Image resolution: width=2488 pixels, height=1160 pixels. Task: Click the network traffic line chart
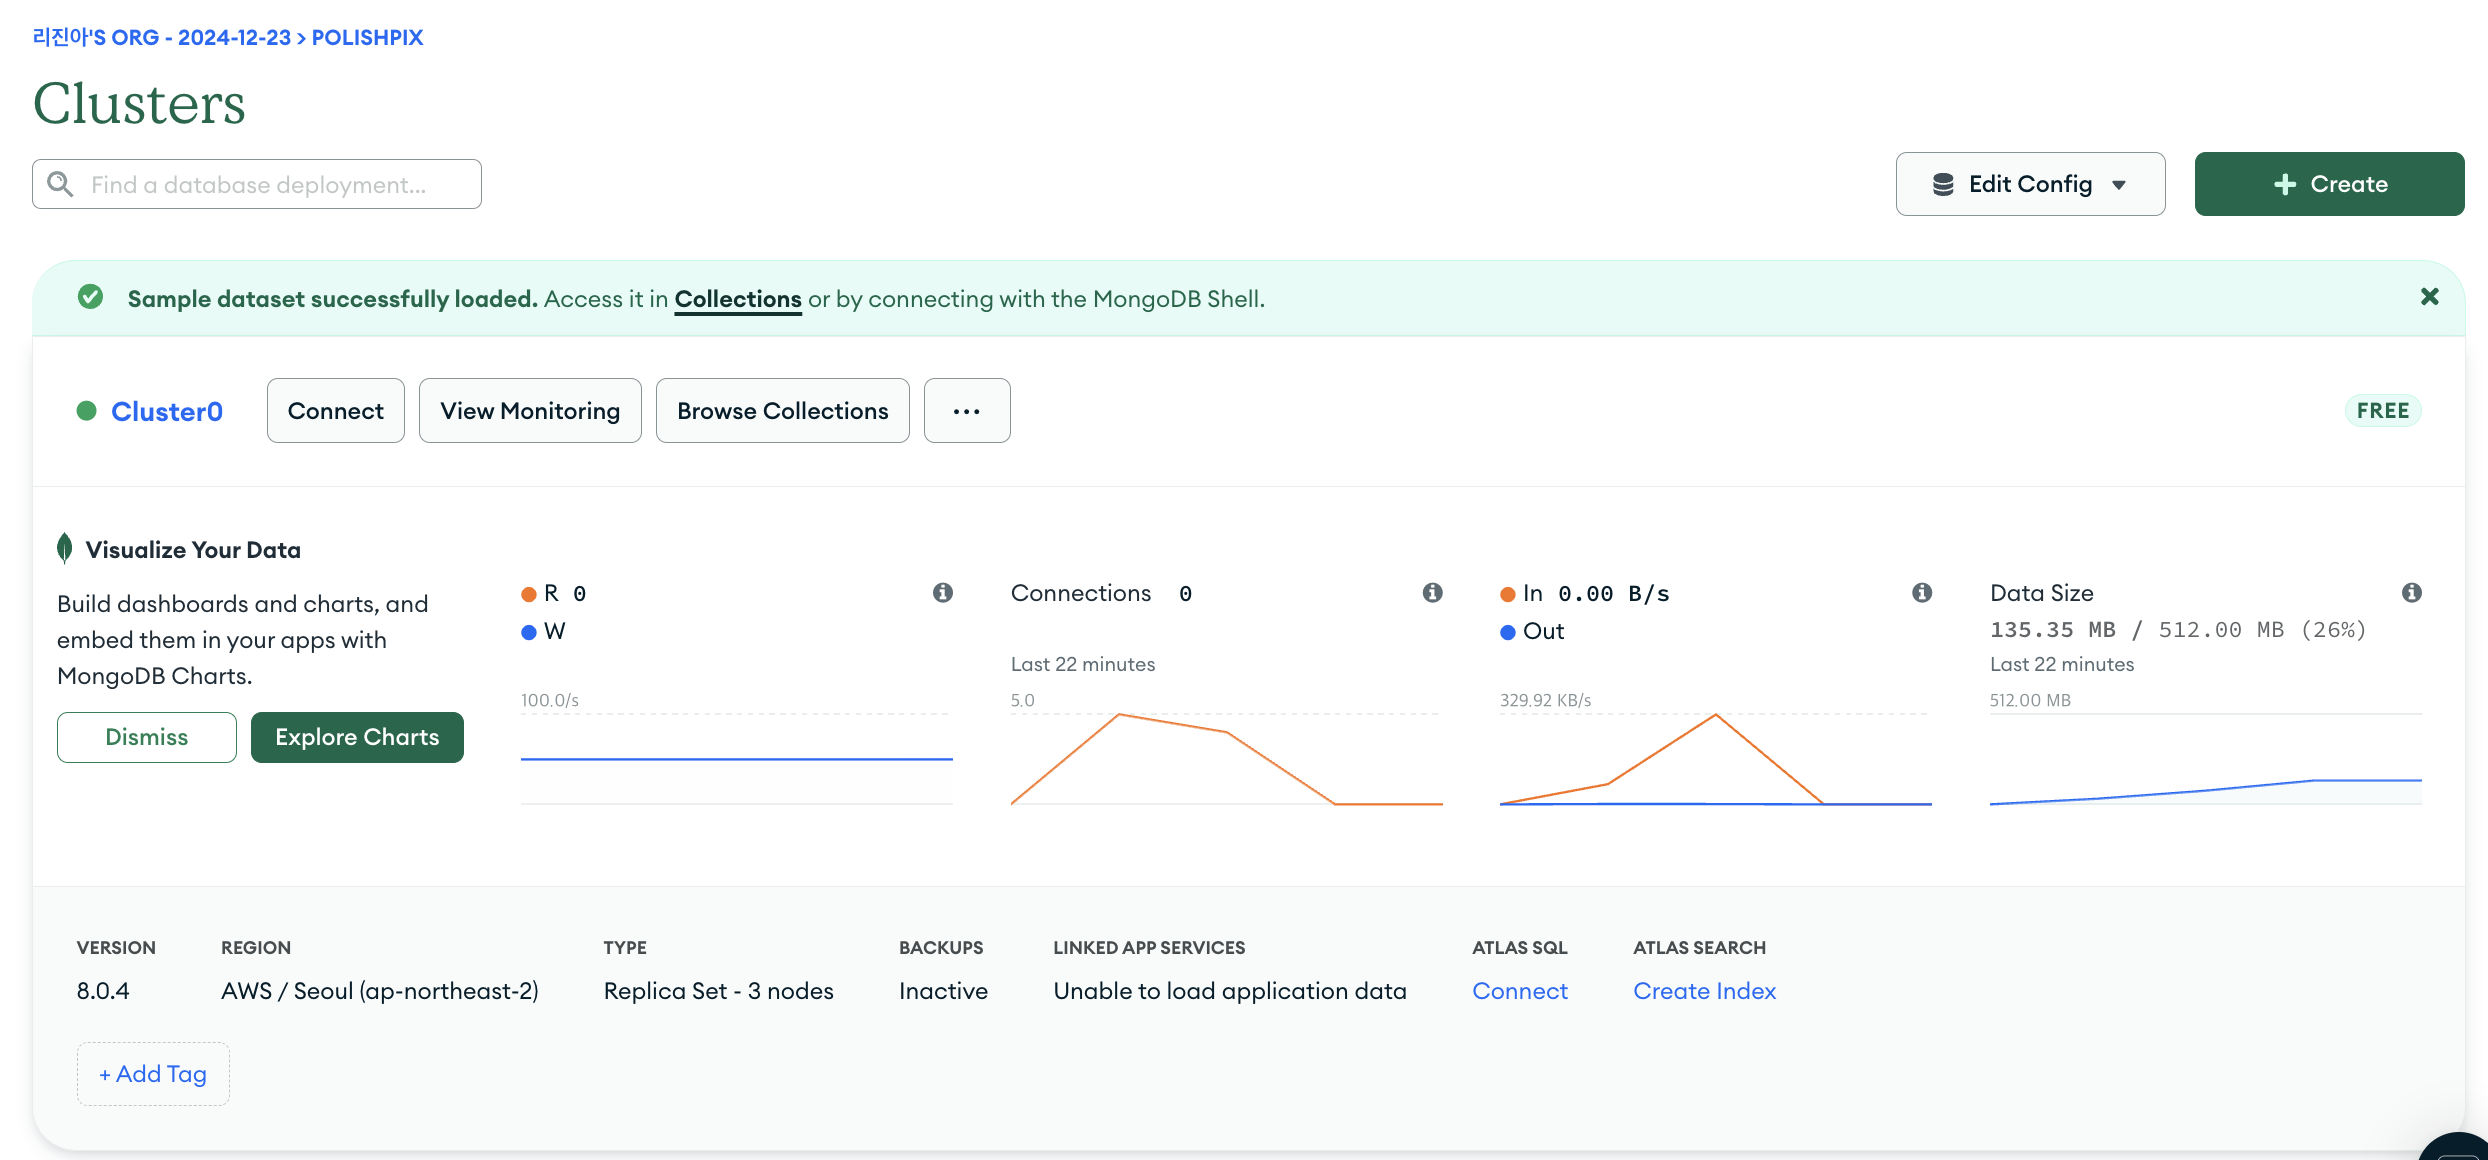click(x=1715, y=759)
